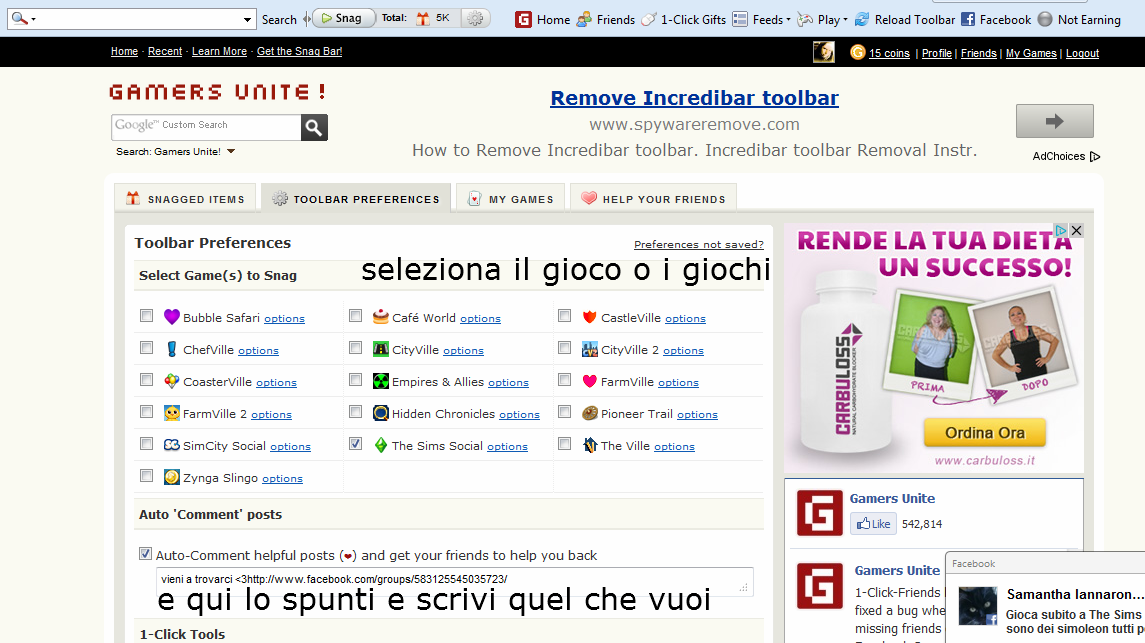
Task: Like the Gamers Unite Facebook page
Action: pos(873,523)
